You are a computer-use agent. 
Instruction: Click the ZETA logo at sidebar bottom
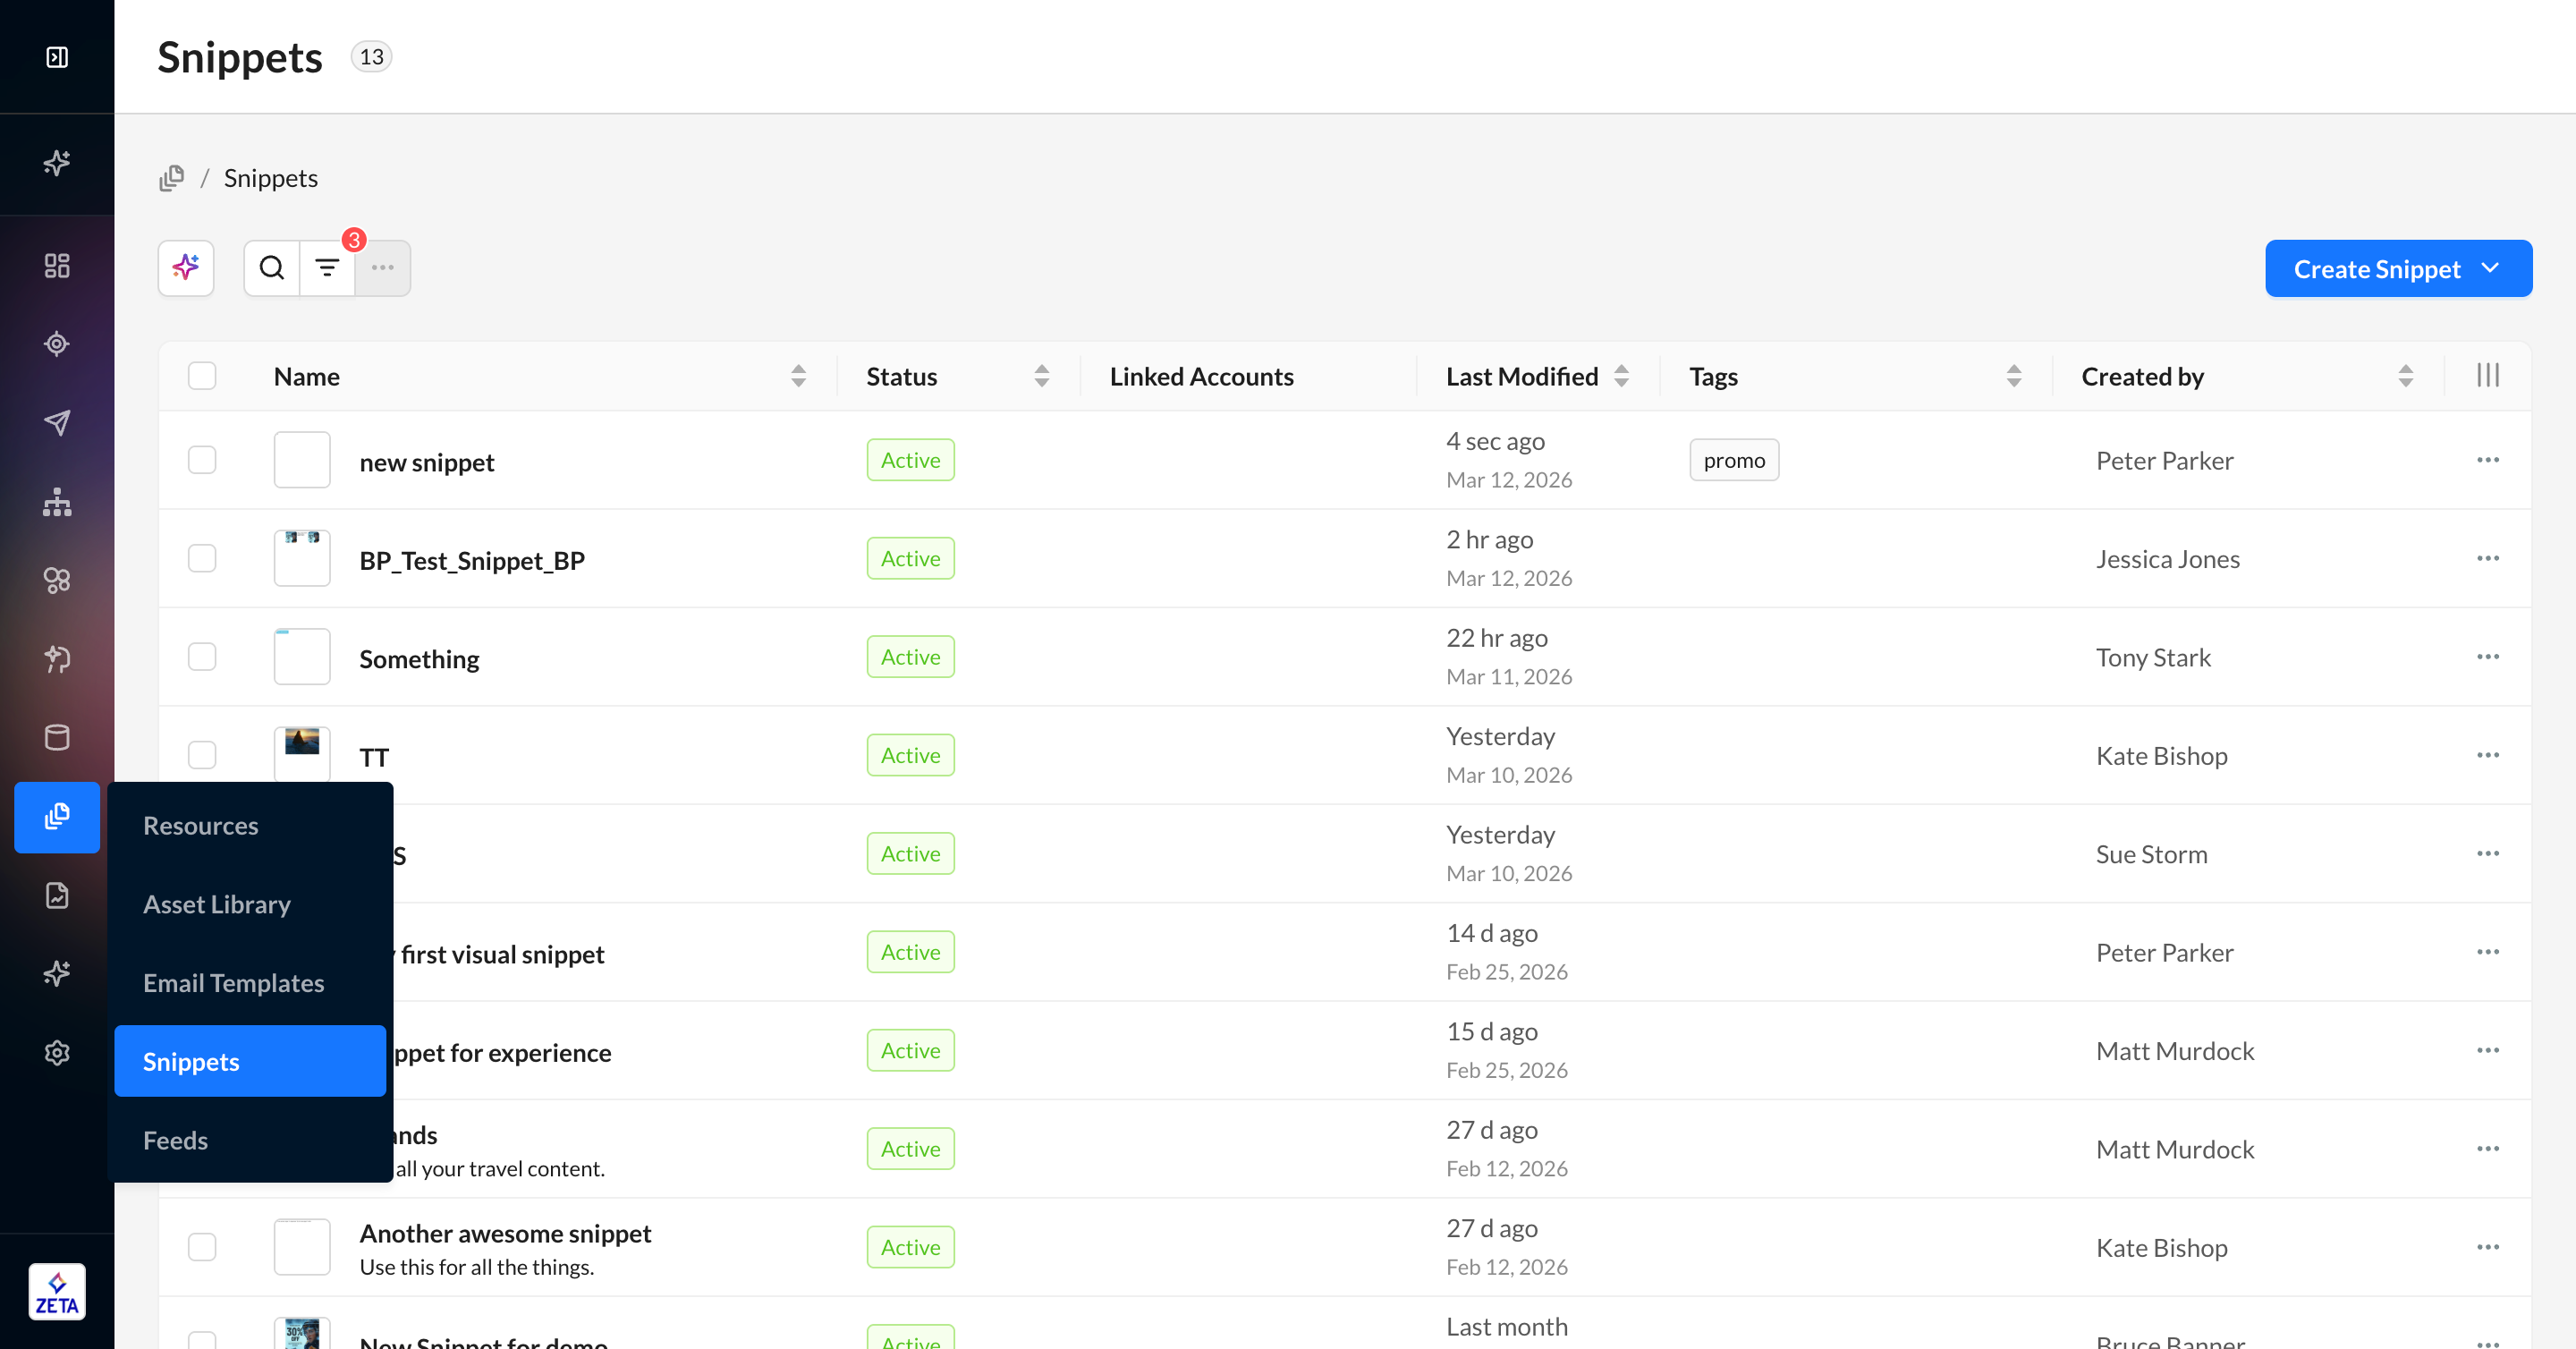click(x=57, y=1291)
